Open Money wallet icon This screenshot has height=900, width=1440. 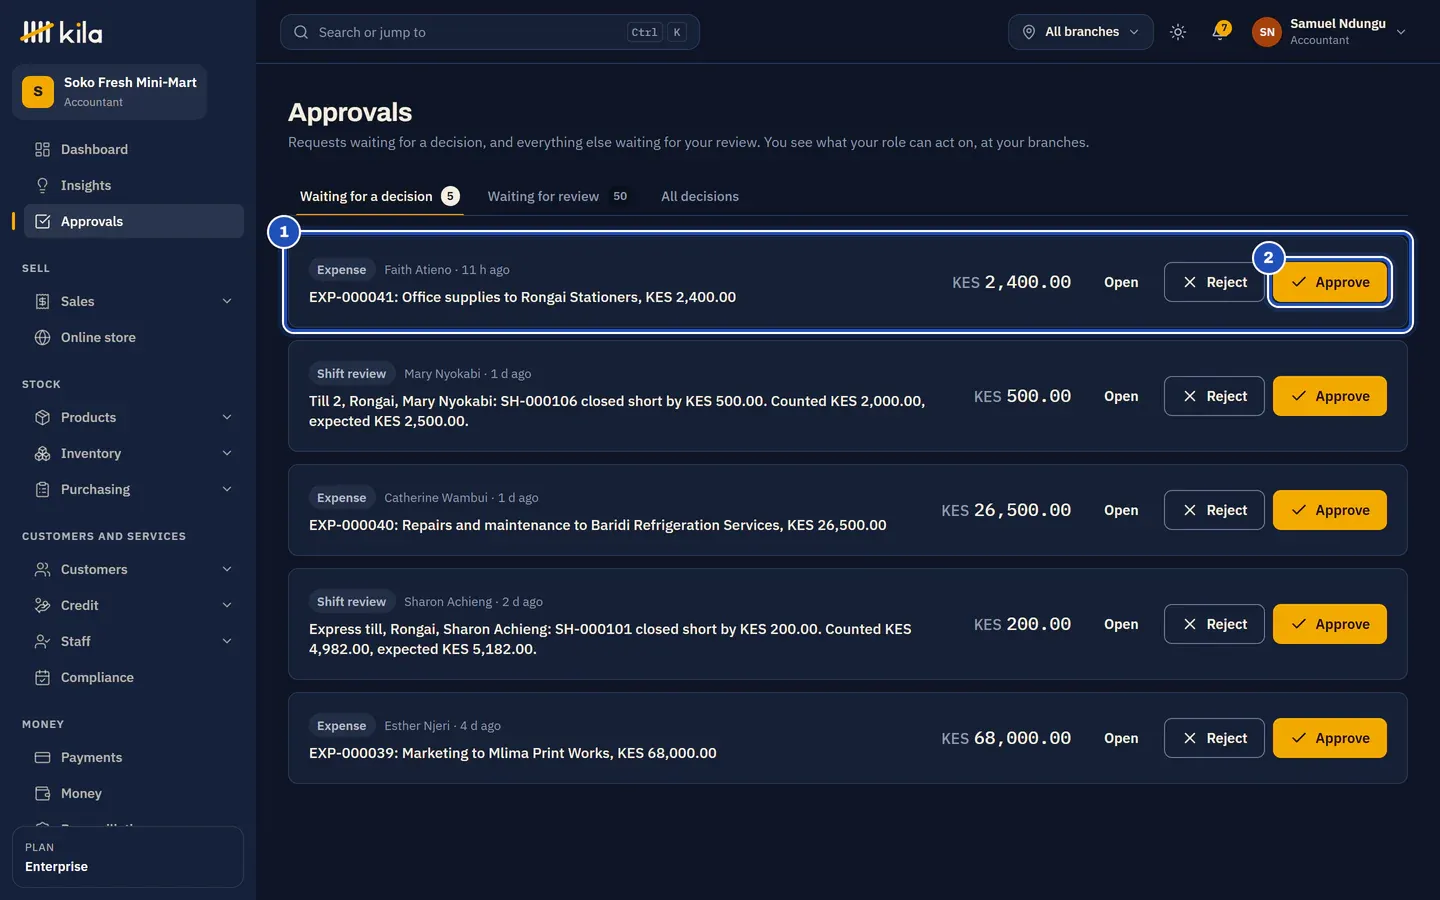(x=42, y=793)
